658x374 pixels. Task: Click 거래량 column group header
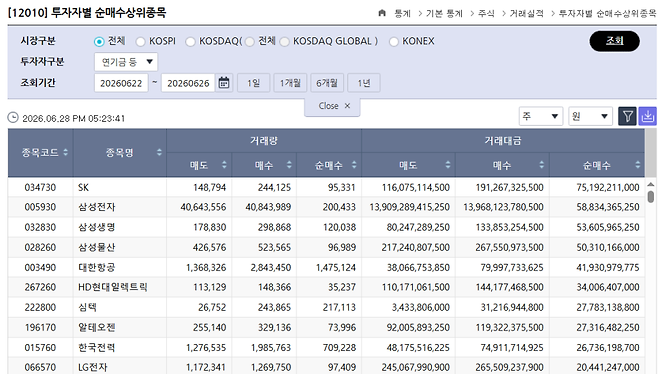pyautogui.click(x=264, y=141)
